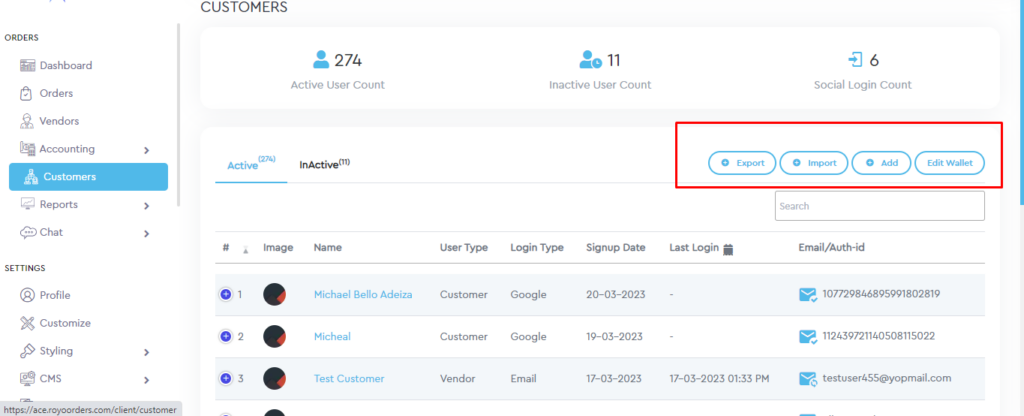This screenshot has height=416, width=1024.
Task: Click the Dashboard icon in sidebar
Action: click(27, 66)
